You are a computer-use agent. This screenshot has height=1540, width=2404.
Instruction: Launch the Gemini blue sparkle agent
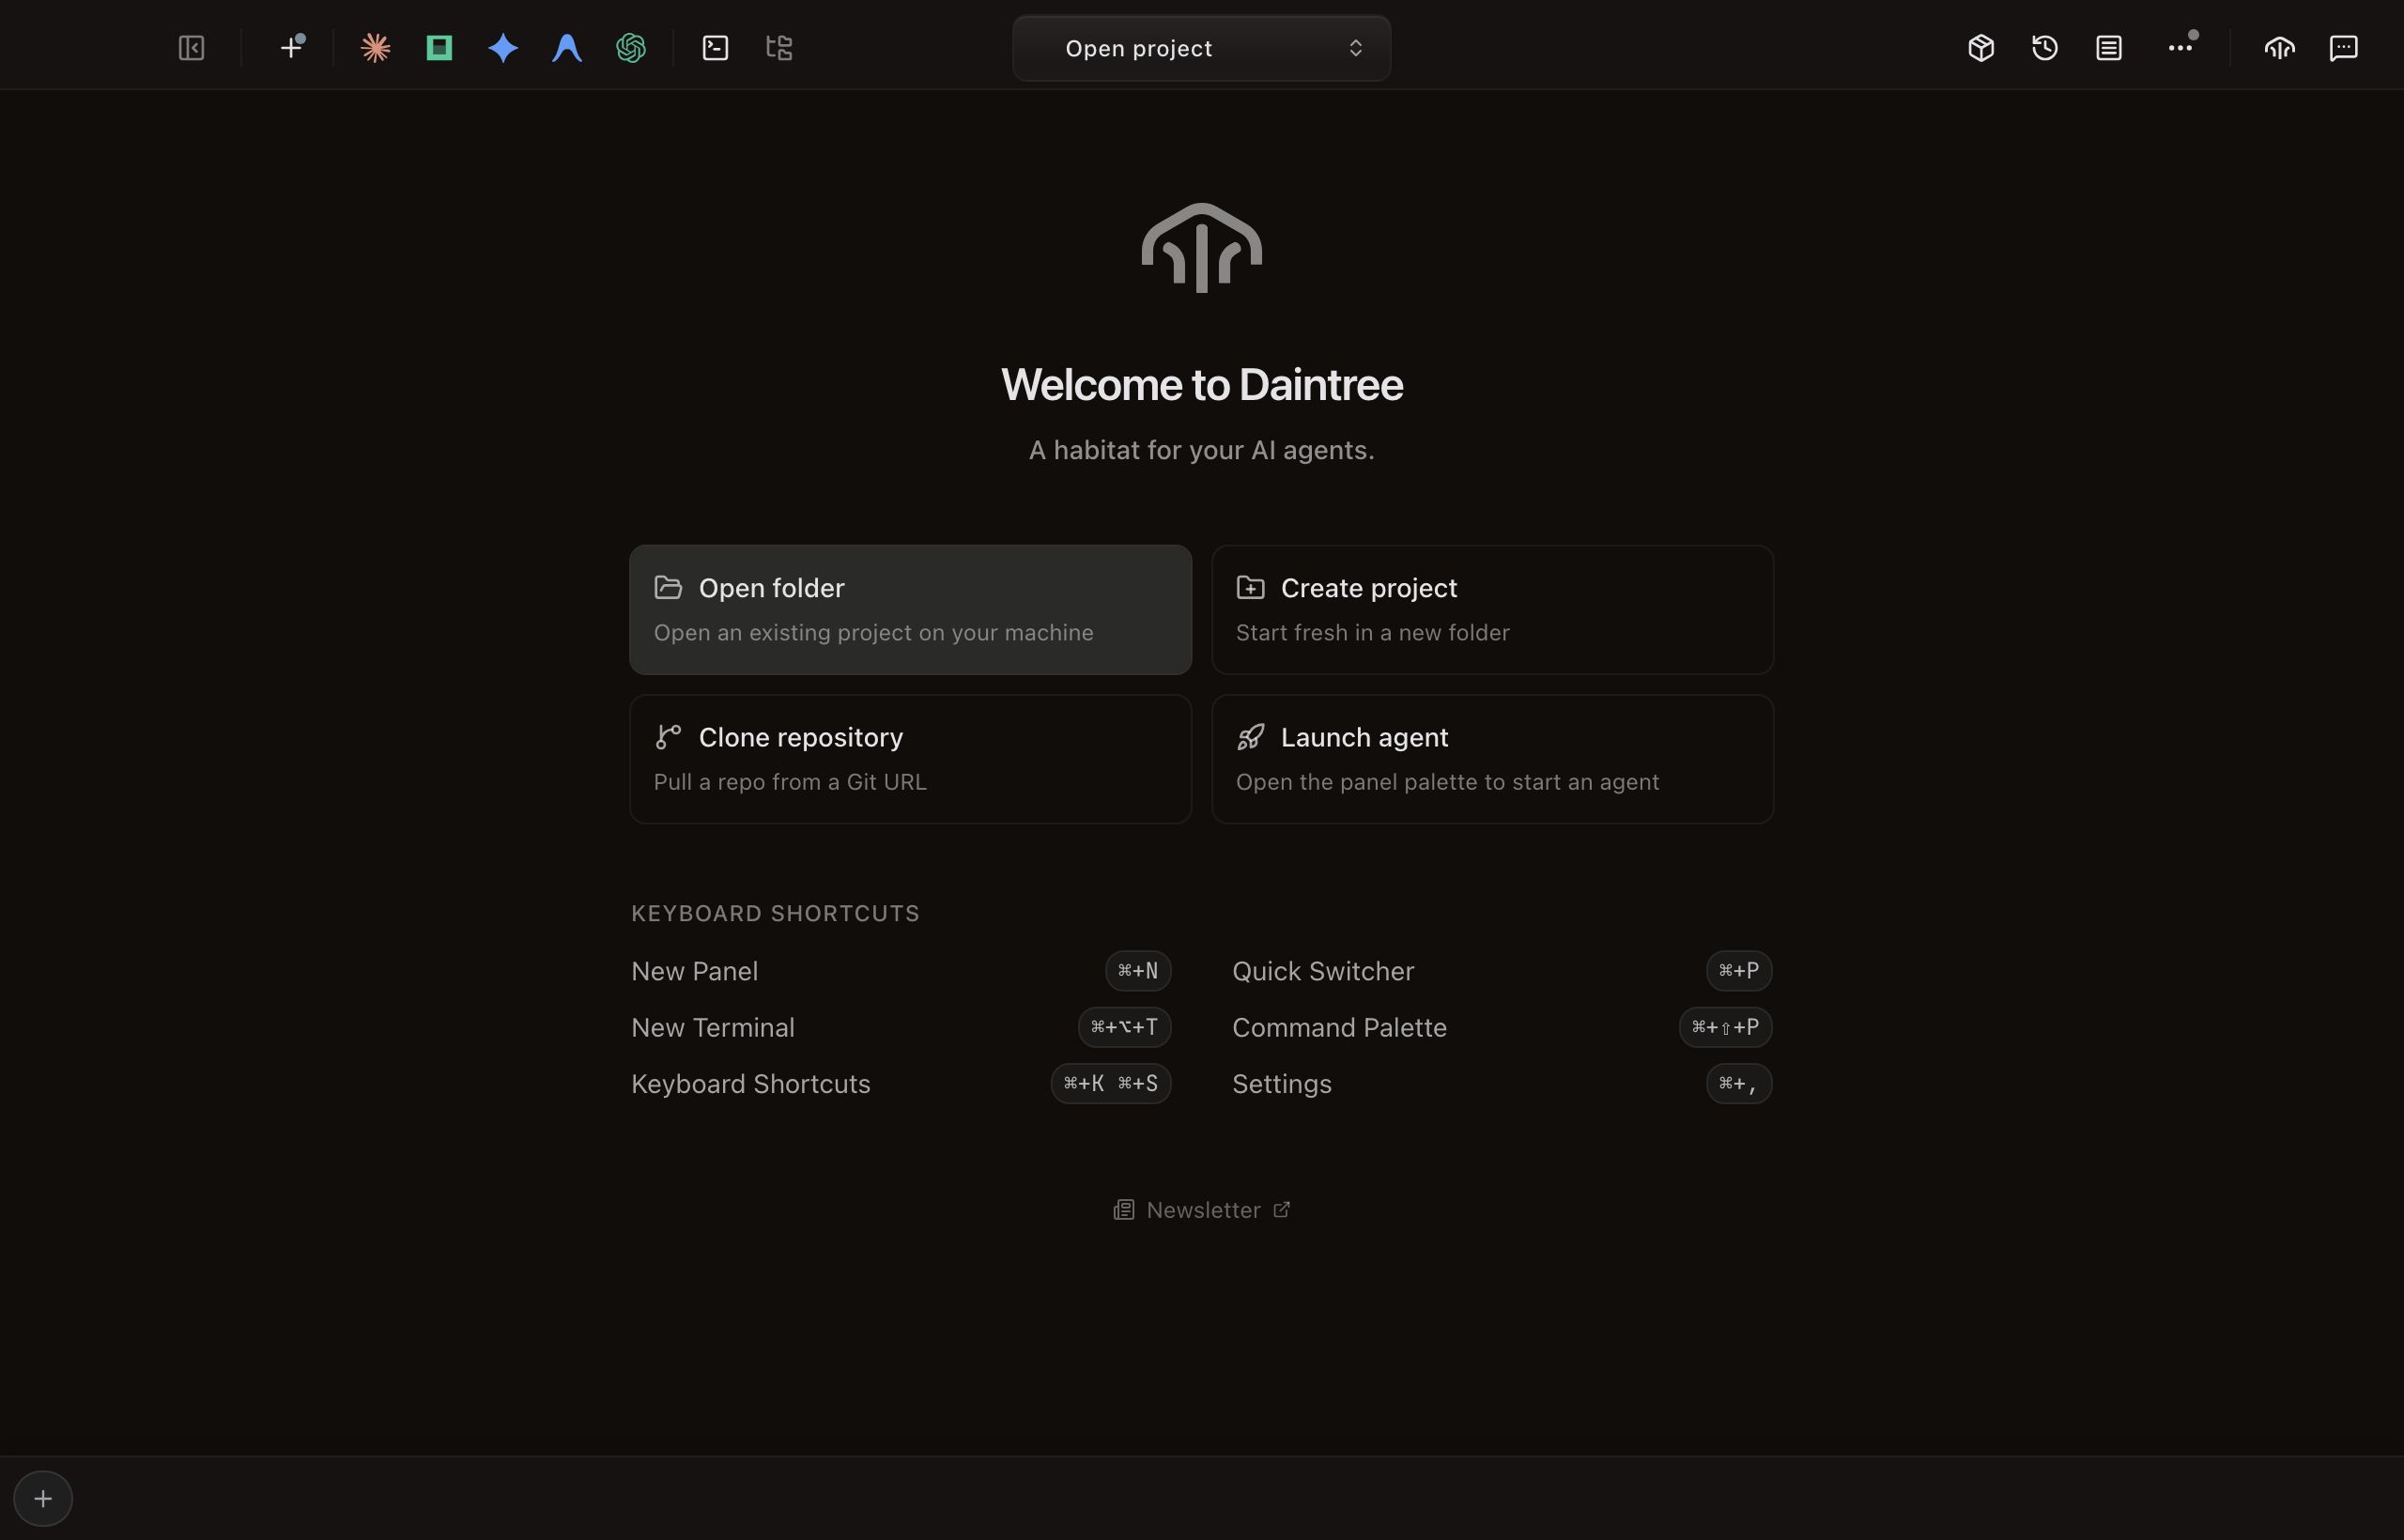pos(503,48)
